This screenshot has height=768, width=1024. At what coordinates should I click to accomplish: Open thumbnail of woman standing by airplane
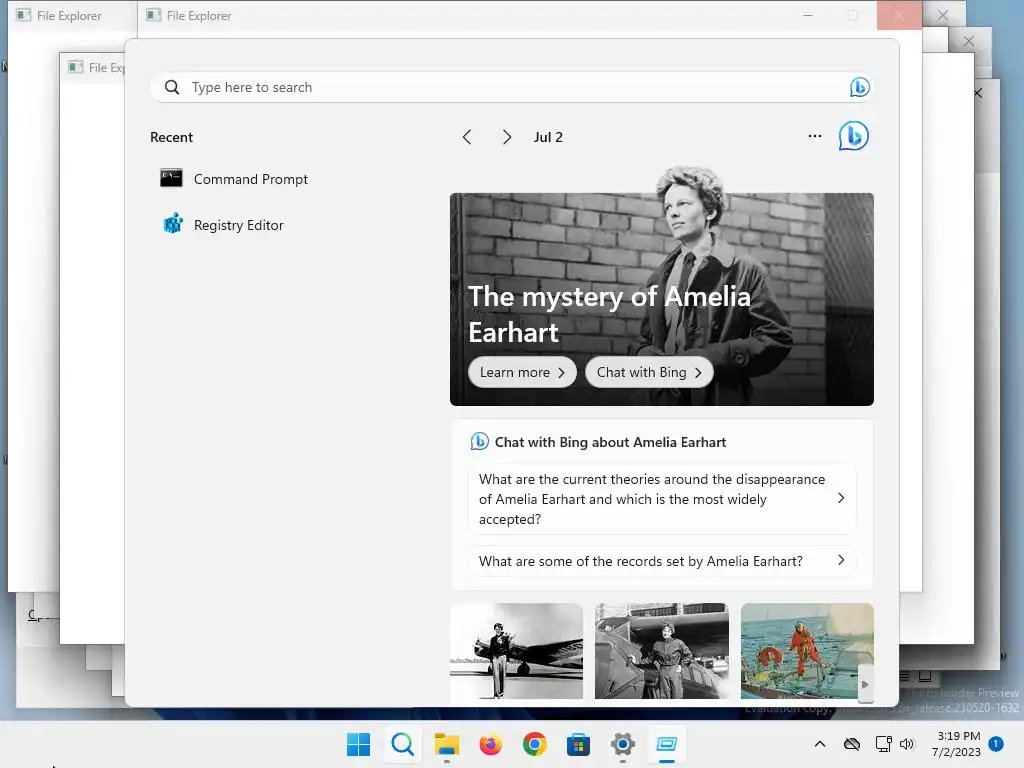tap(516, 651)
